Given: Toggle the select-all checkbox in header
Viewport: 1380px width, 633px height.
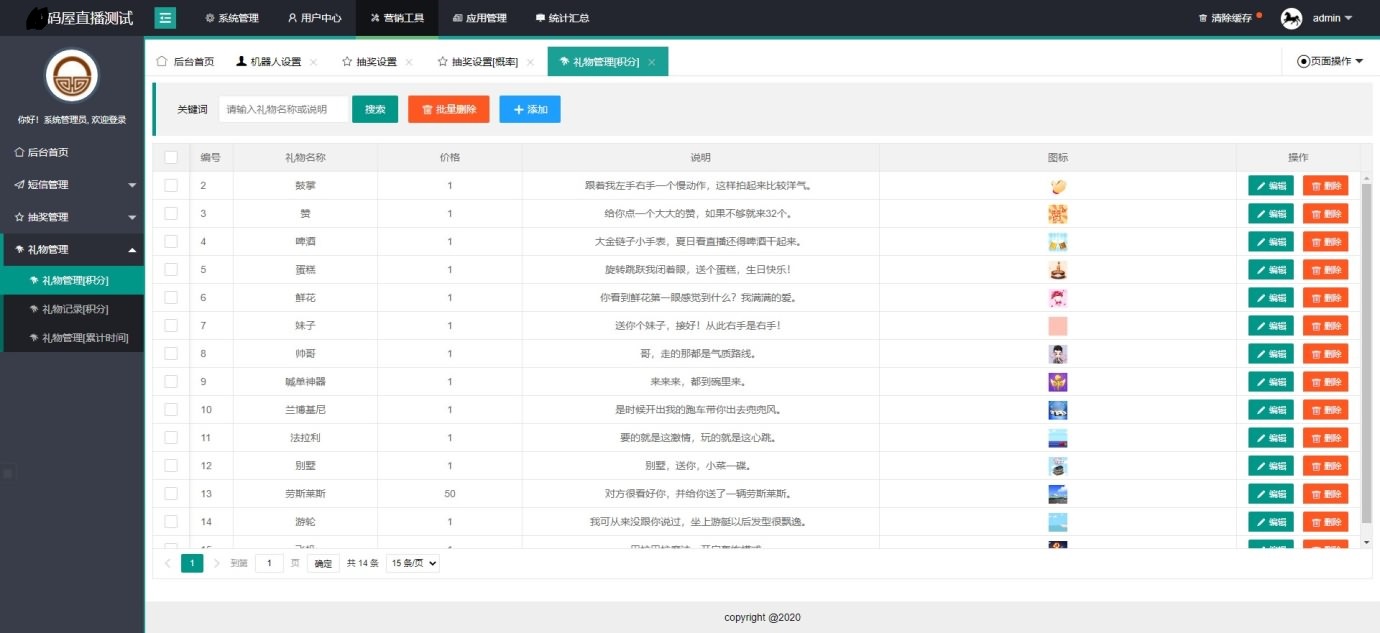Looking at the screenshot, I should pyautogui.click(x=171, y=157).
